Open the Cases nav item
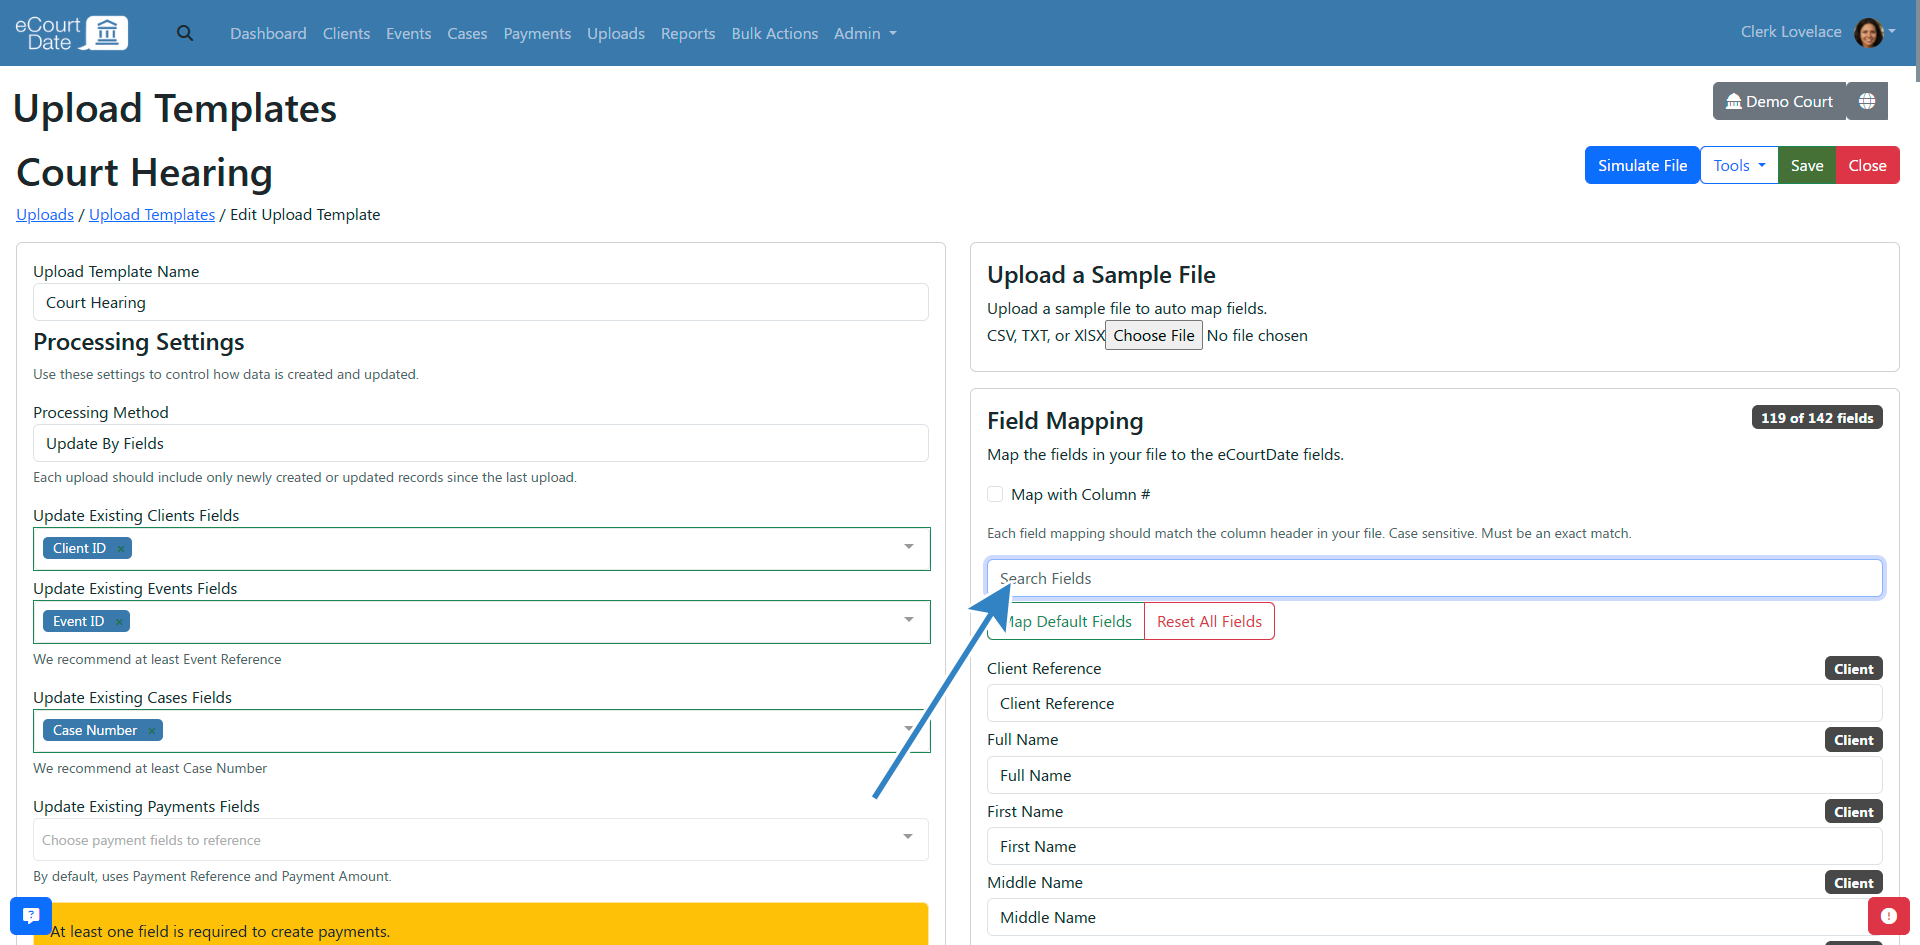Image resolution: width=1920 pixels, height=945 pixels. click(467, 33)
